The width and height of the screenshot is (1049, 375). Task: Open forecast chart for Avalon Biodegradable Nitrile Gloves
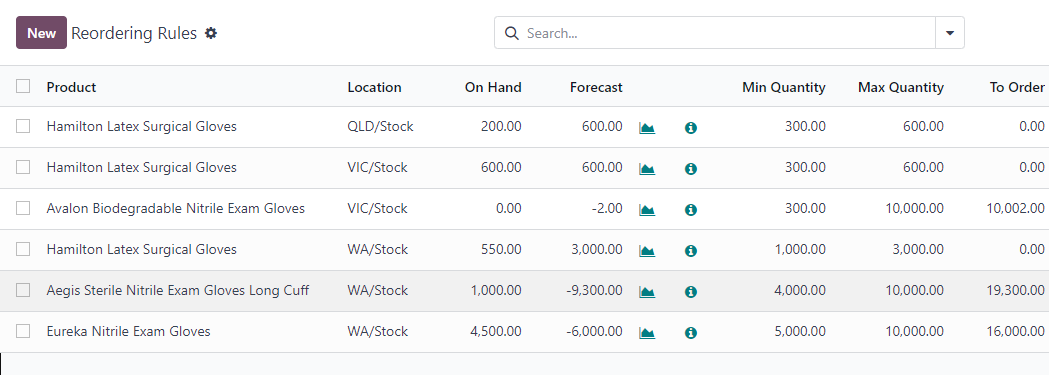coord(647,209)
